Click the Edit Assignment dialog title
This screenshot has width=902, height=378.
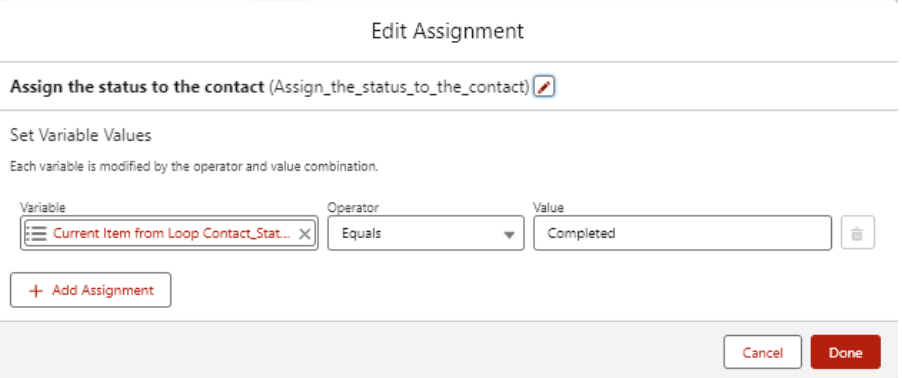(448, 30)
